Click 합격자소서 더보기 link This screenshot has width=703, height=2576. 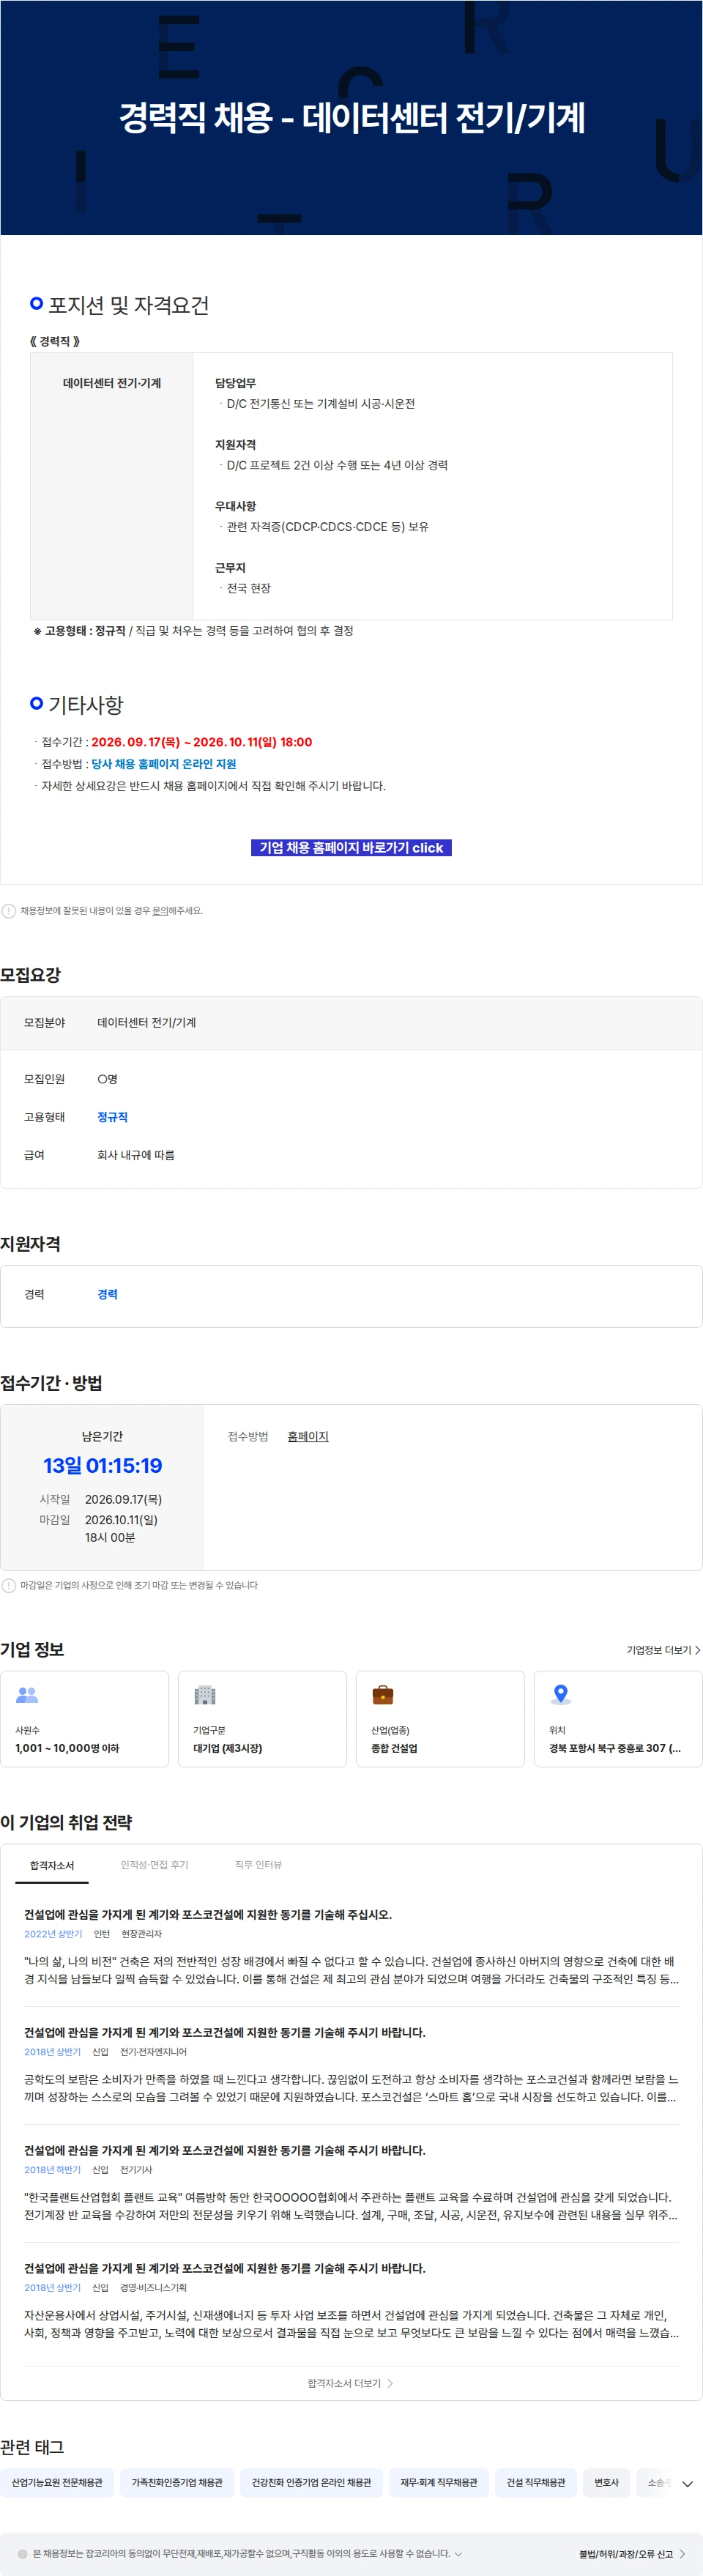pos(351,2383)
